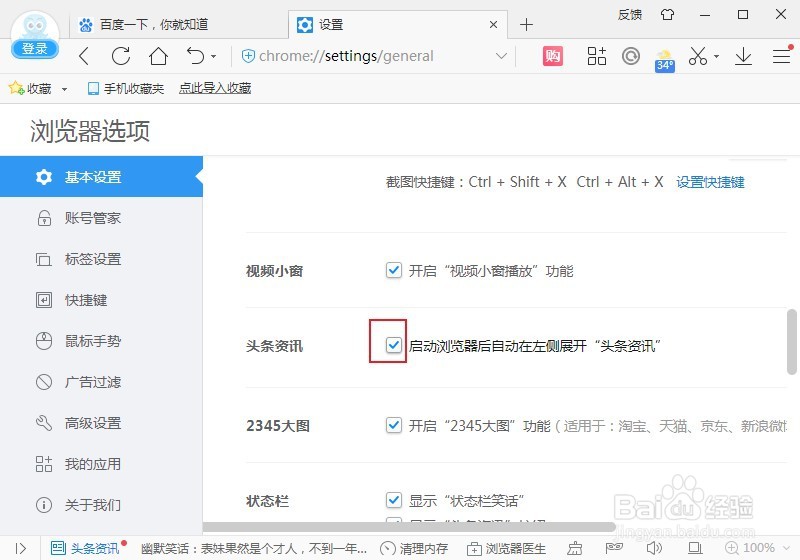Toggle 开启2345大图 checkbox
Viewport: 800px width, 560px height.
click(x=393, y=424)
